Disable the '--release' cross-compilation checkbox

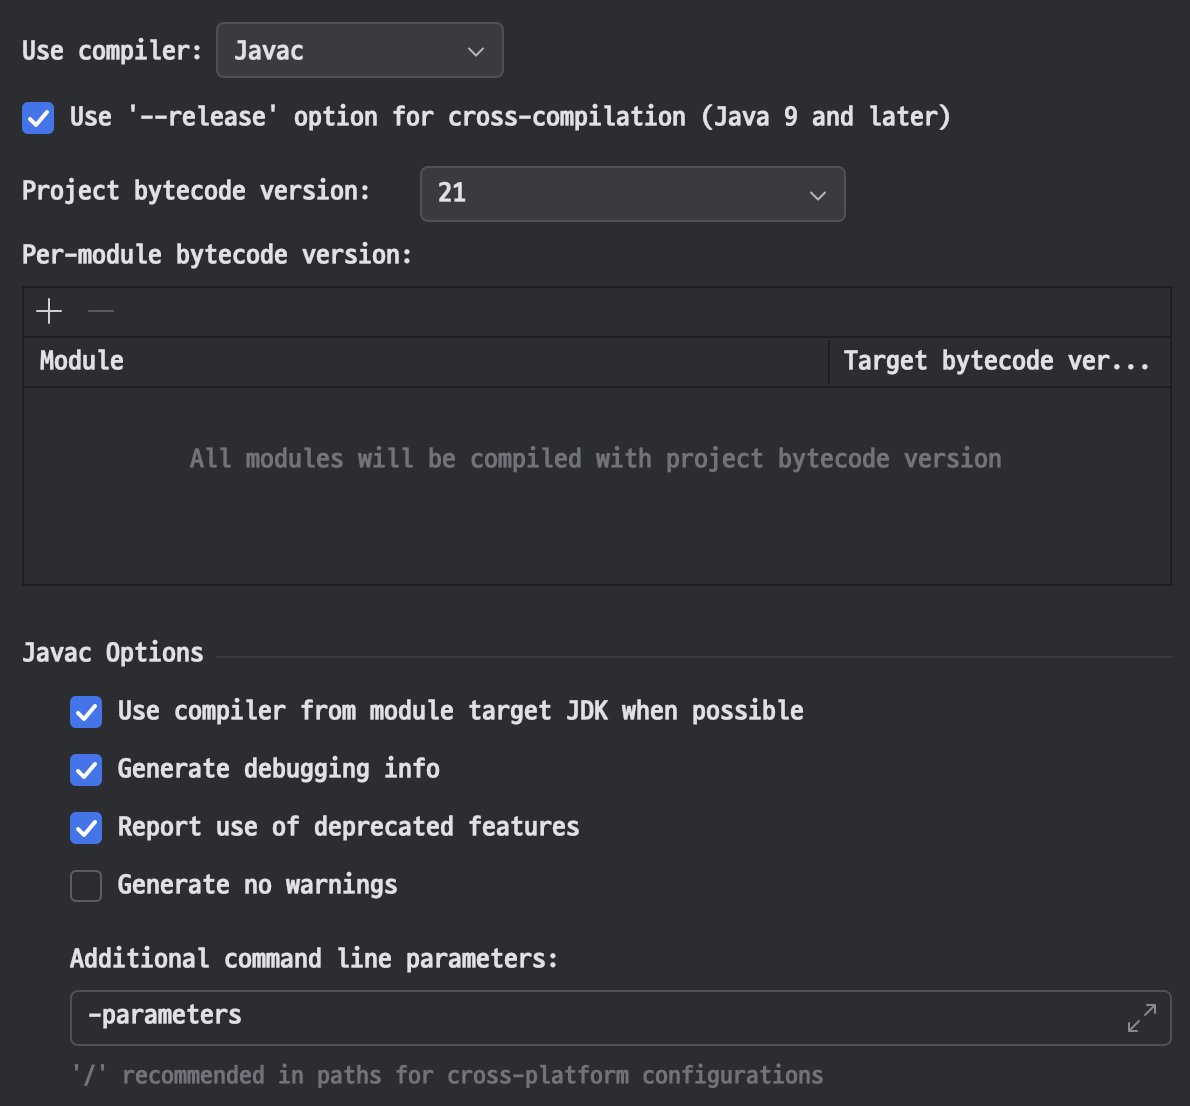[38, 118]
